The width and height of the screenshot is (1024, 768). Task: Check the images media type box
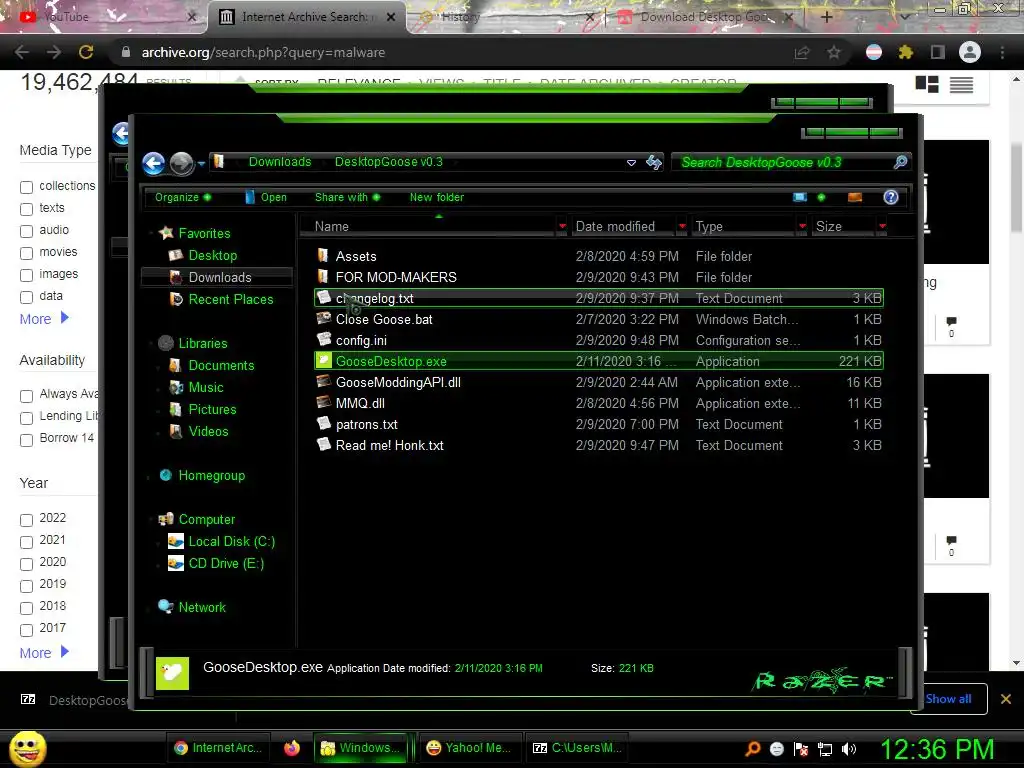[x=26, y=275]
